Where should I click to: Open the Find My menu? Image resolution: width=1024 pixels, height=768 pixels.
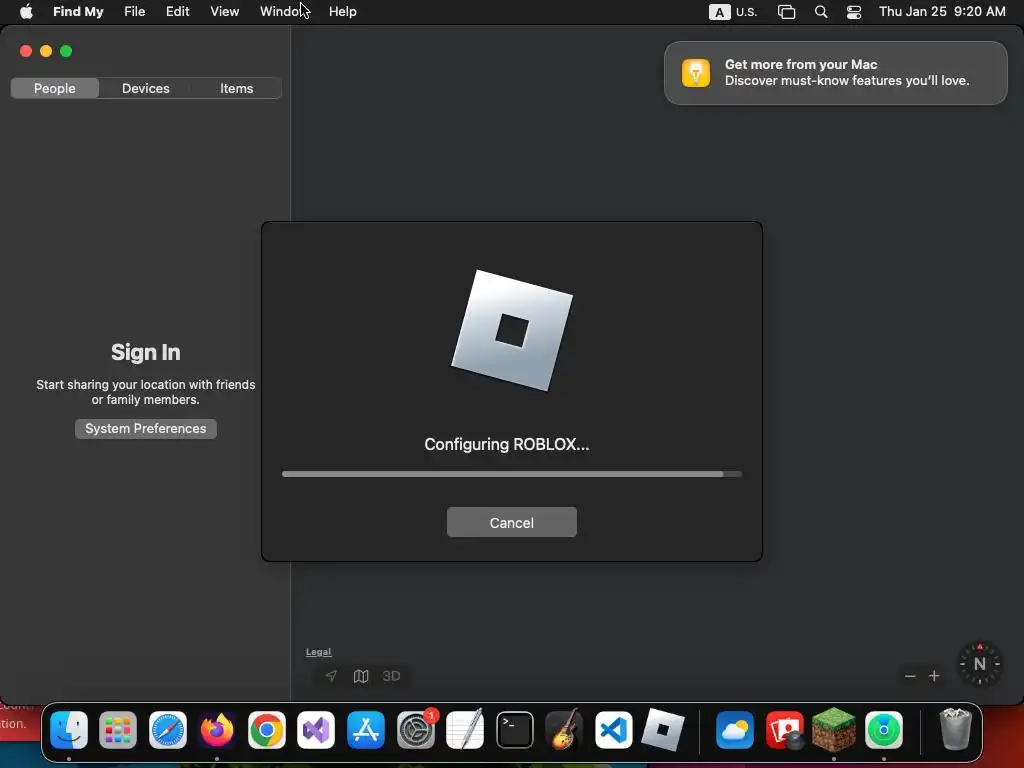coord(78,12)
